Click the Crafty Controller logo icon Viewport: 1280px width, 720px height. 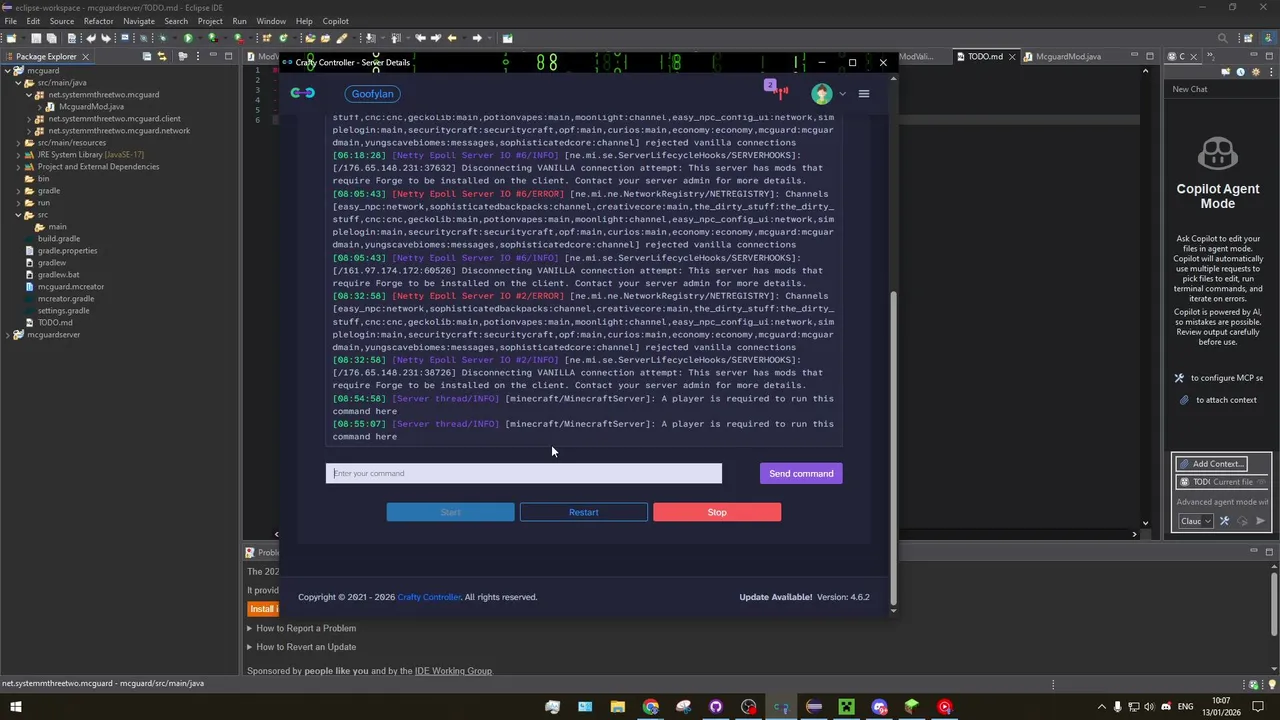(x=302, y=93)
